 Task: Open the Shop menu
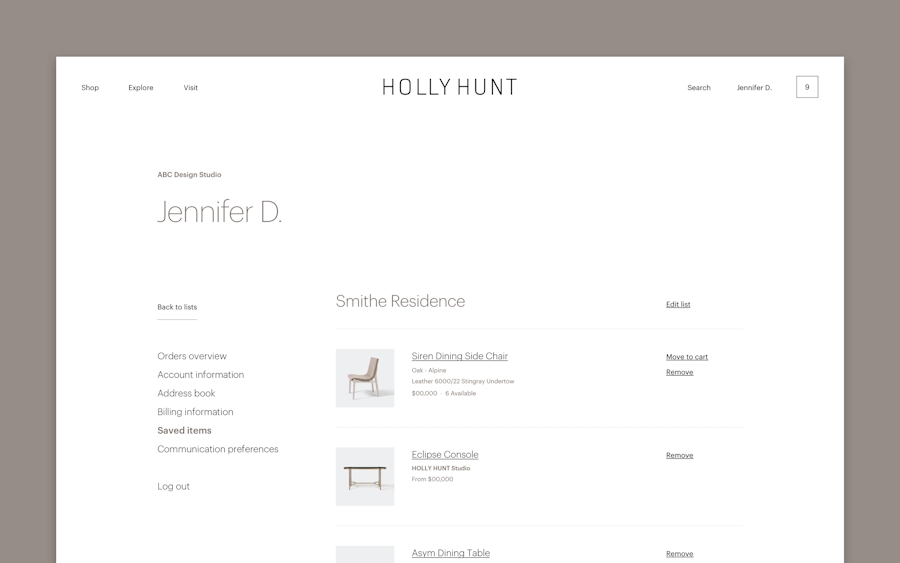[90, 88]
